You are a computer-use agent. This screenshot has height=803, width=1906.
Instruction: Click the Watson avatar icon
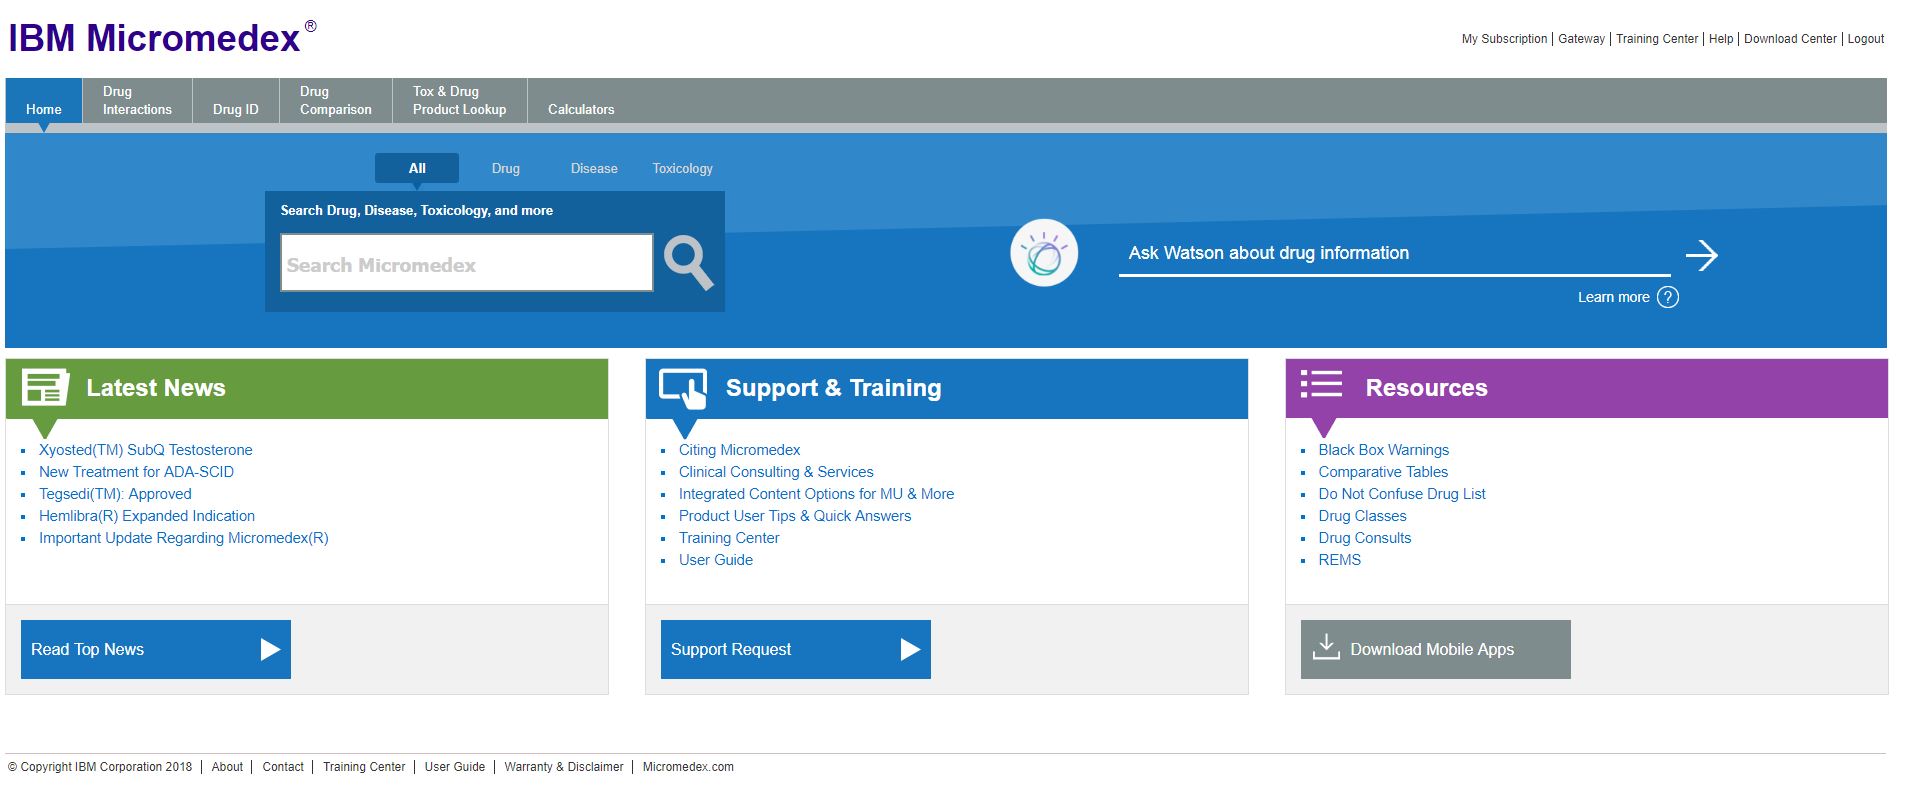tap(1044, 253)
